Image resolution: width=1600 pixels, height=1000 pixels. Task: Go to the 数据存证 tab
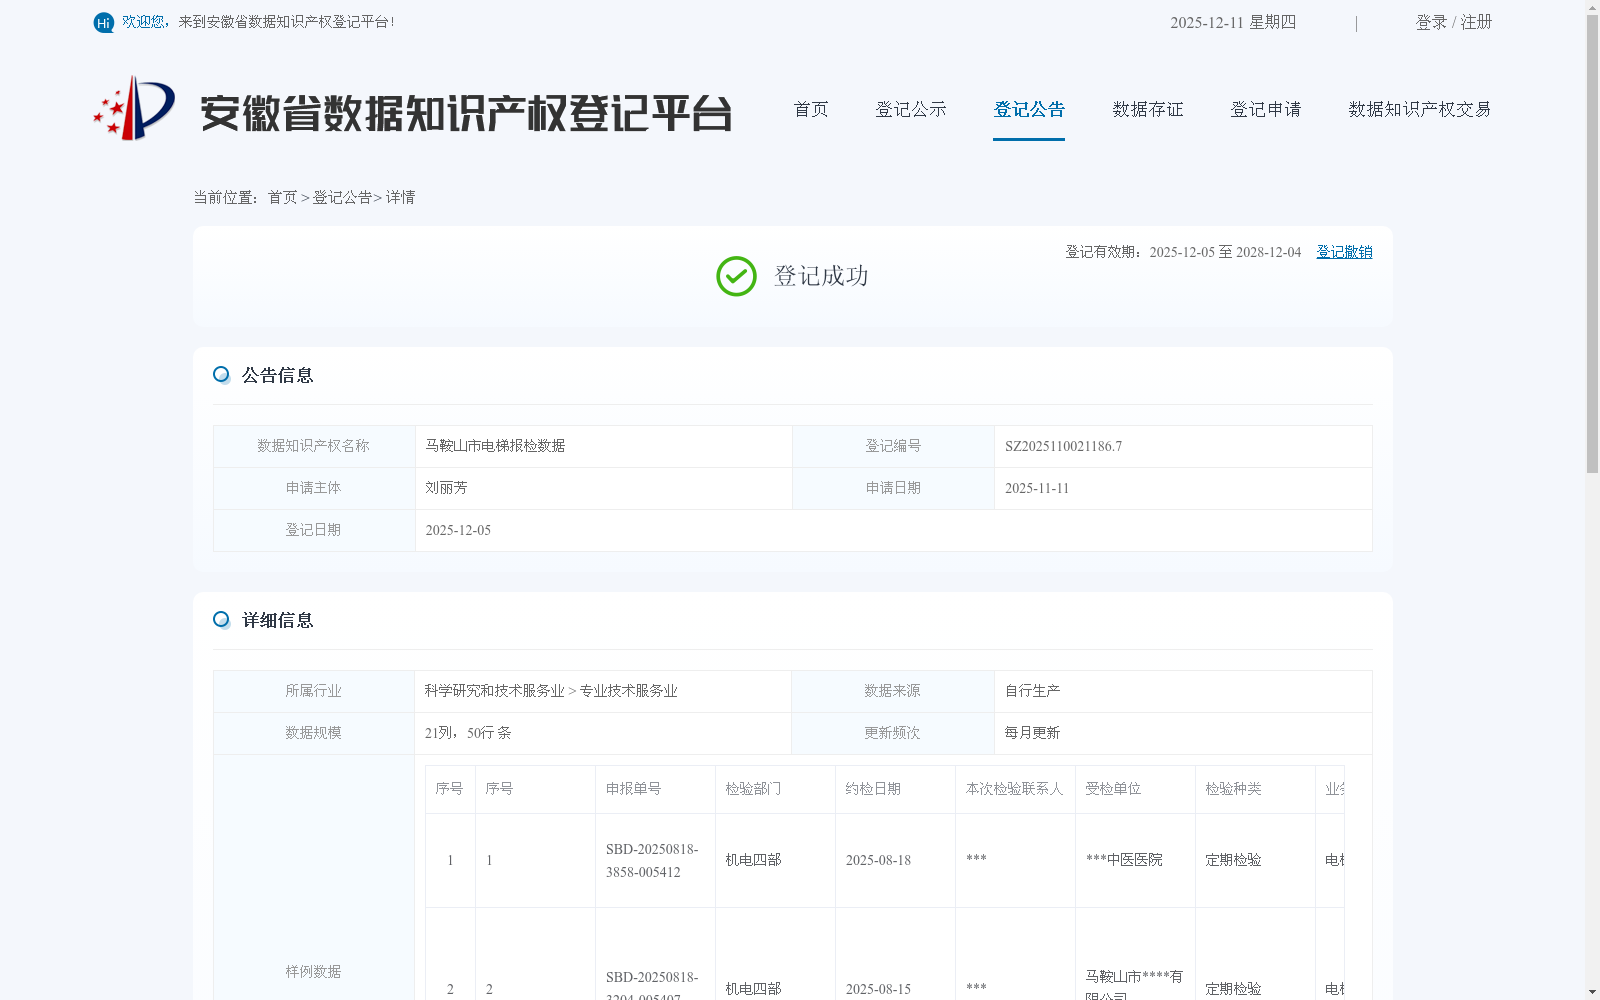pos(1148,110)
